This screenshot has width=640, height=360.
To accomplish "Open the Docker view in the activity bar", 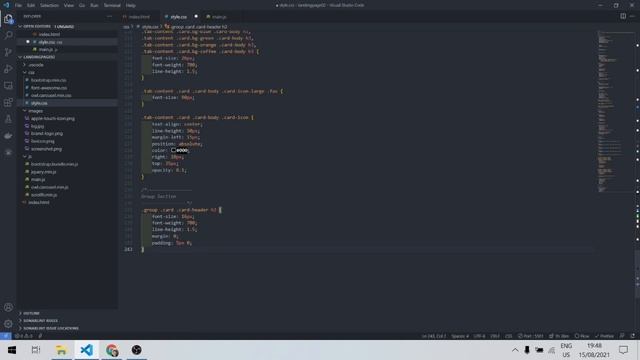I will (8, 136).
